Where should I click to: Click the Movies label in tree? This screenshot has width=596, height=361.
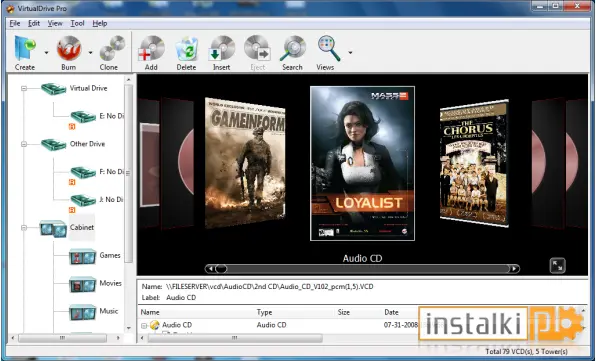pos(111,283)
